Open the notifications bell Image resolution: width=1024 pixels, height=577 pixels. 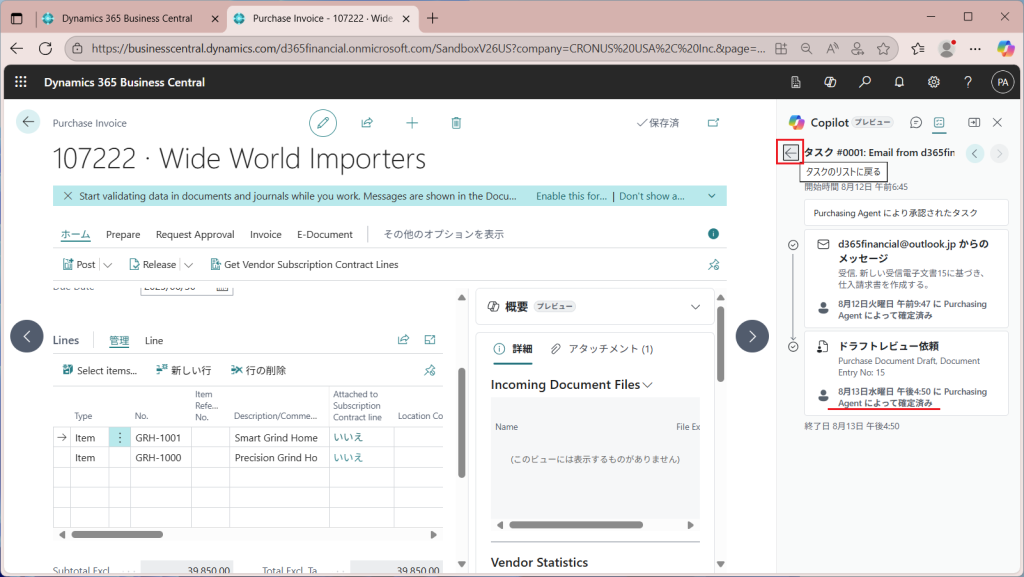point(899,82)
